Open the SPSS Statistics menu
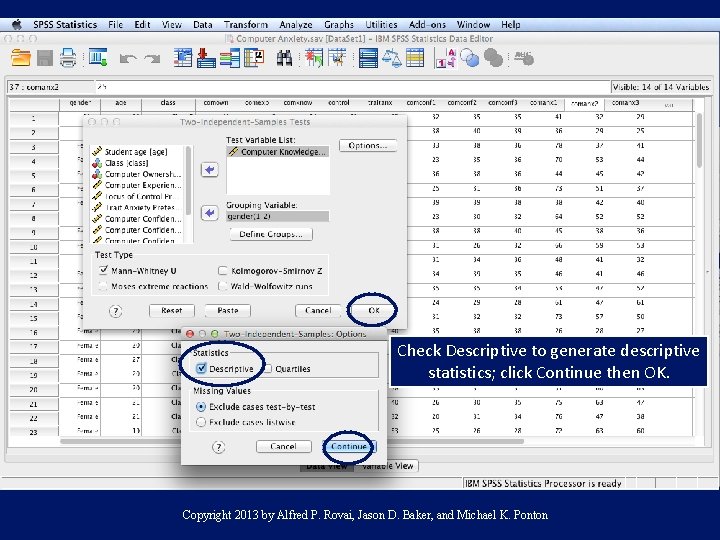720x540 pixels. (x=65, y=24)
